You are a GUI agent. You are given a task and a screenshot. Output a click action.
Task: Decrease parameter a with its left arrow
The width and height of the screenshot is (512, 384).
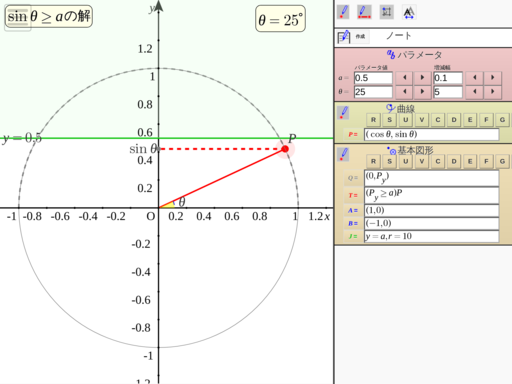click(x=404, y=78)
